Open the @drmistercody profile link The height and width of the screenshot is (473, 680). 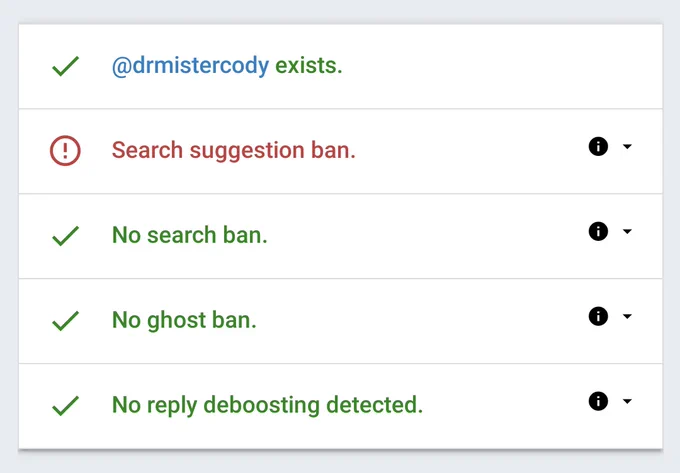click(x=190, y=66)
